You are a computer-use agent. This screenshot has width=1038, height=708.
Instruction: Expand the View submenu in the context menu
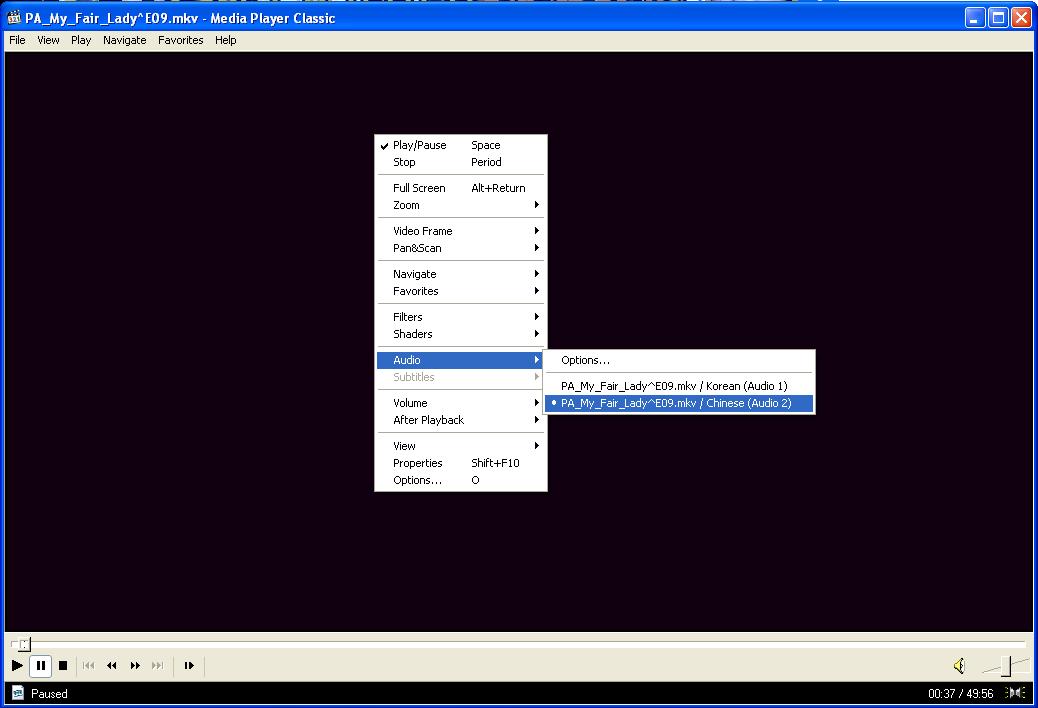461,446
